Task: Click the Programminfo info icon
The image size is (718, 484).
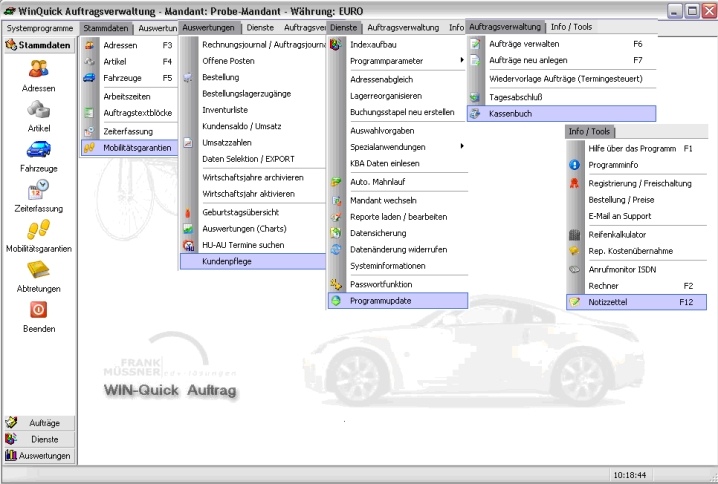Action: [x=574, y=165]
